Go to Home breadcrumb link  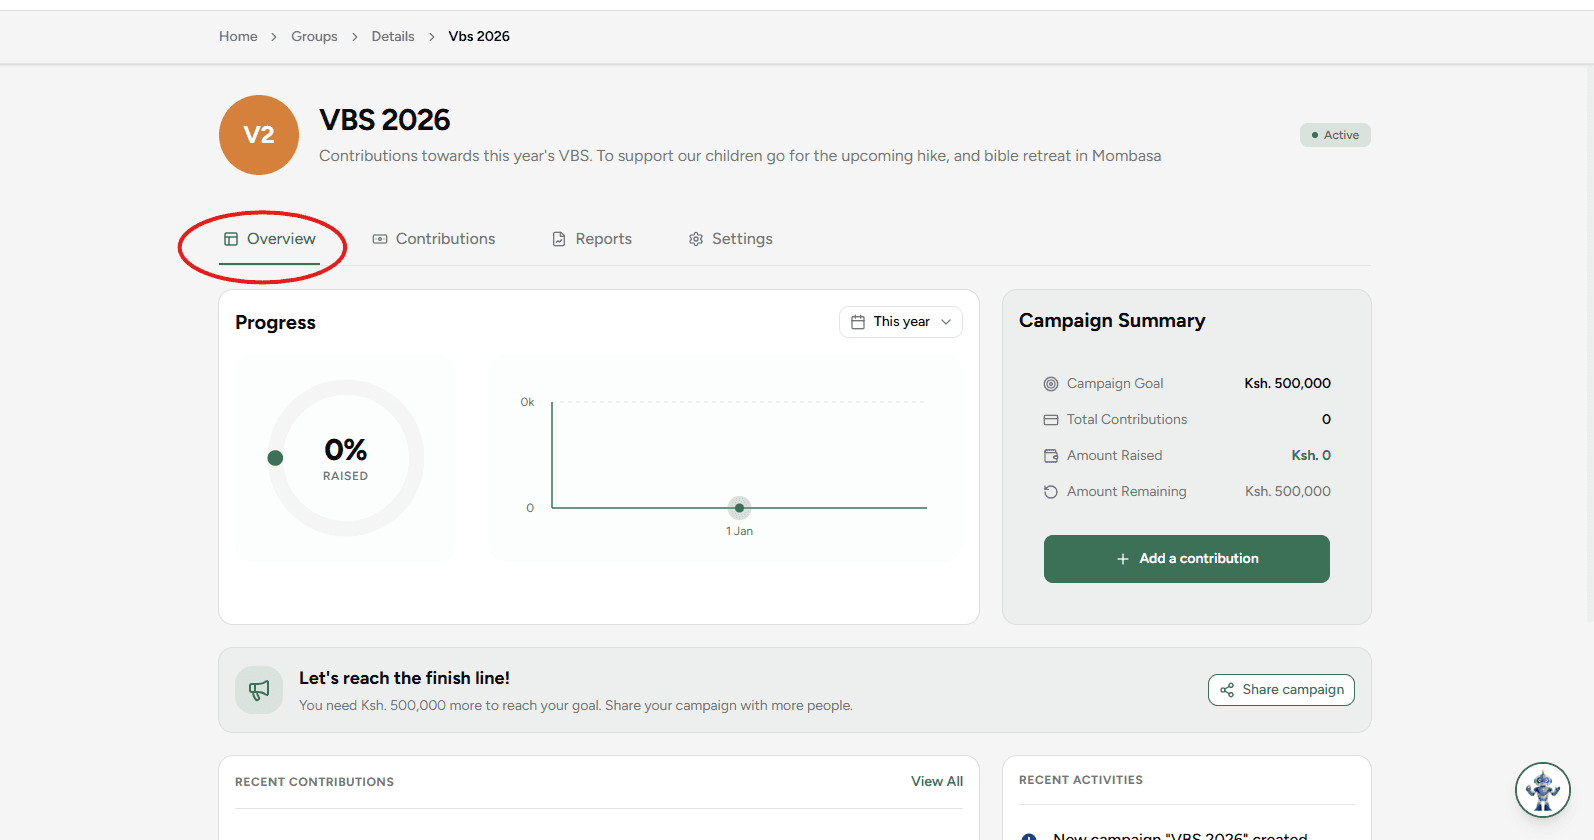click(238, 37)
